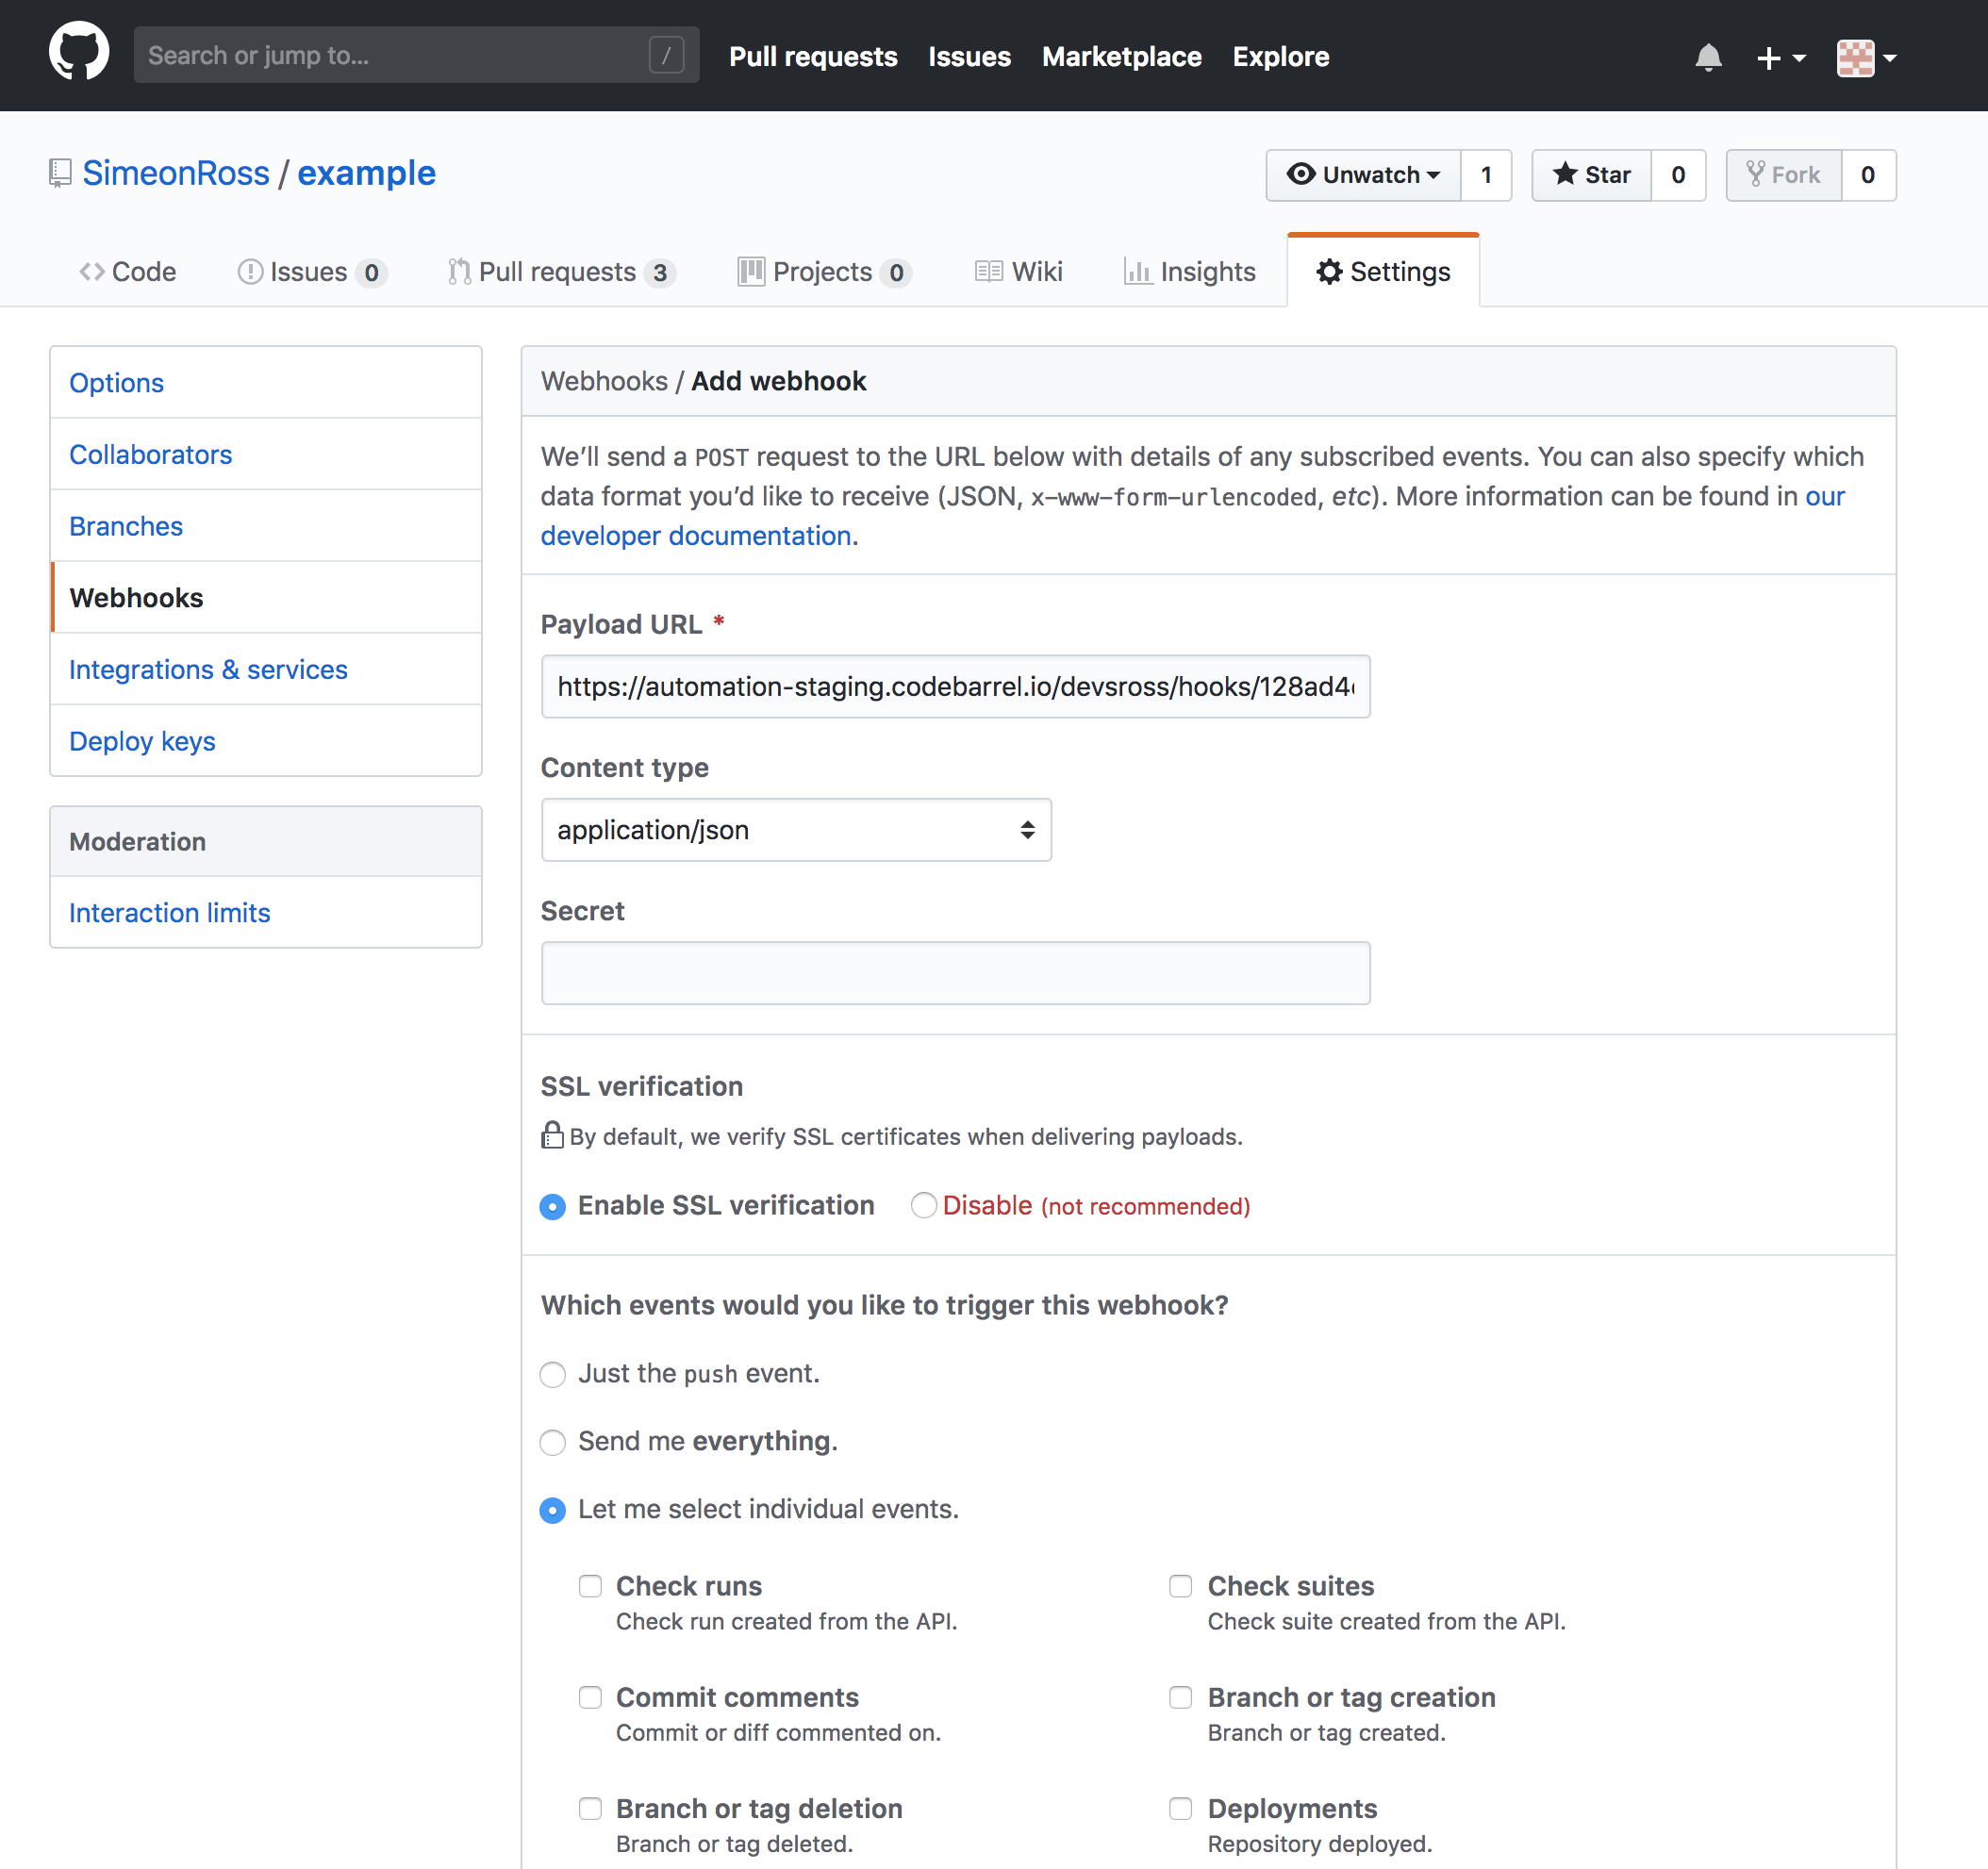The image size is (1988, 1869).
Task: Switch to the Pull requests repo tab
Action: pyautogui.click(x=560, y=272)
